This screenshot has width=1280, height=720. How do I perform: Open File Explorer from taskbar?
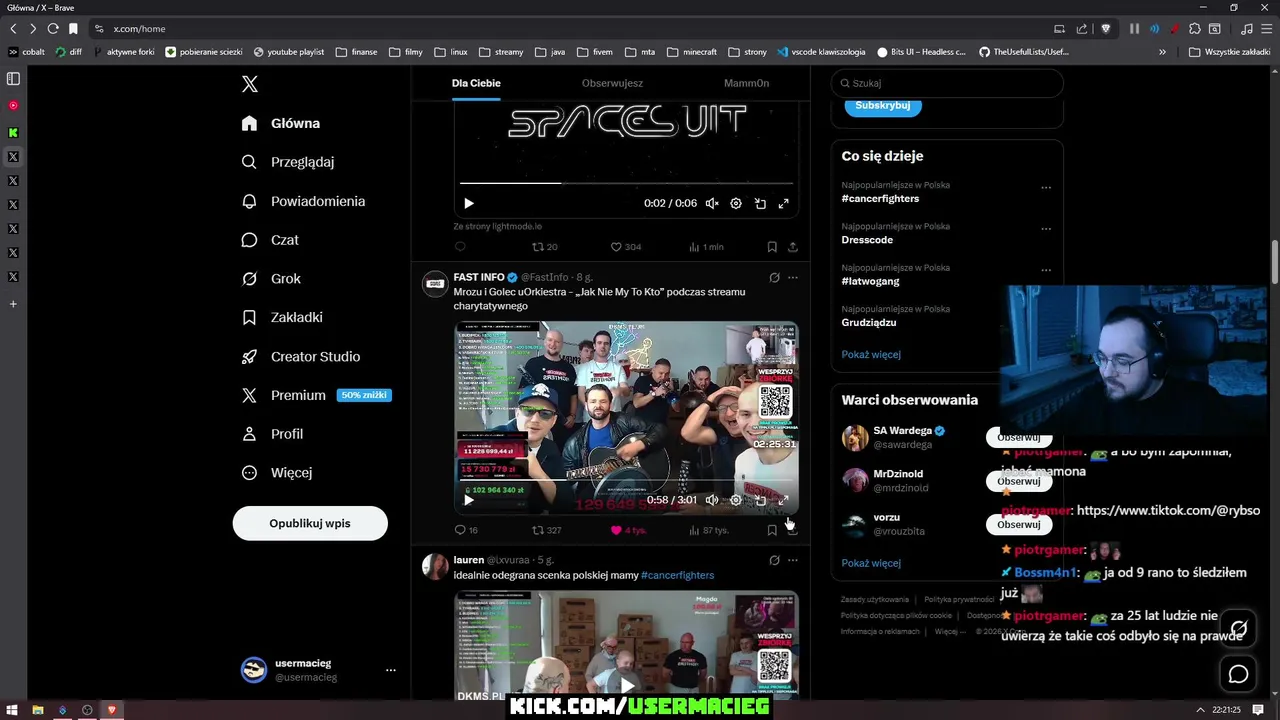pyautogui.click(x=37, y=710)
